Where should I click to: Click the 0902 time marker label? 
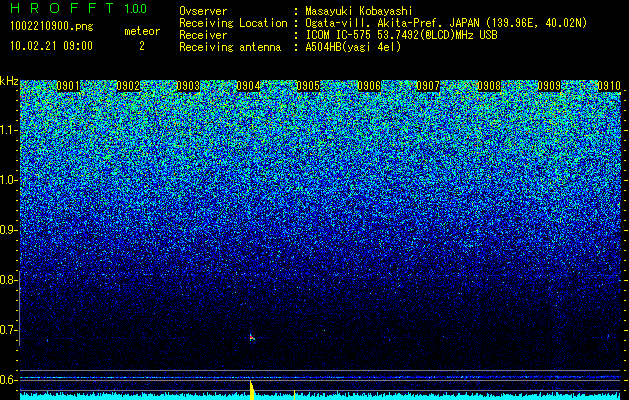coord(128,86)
